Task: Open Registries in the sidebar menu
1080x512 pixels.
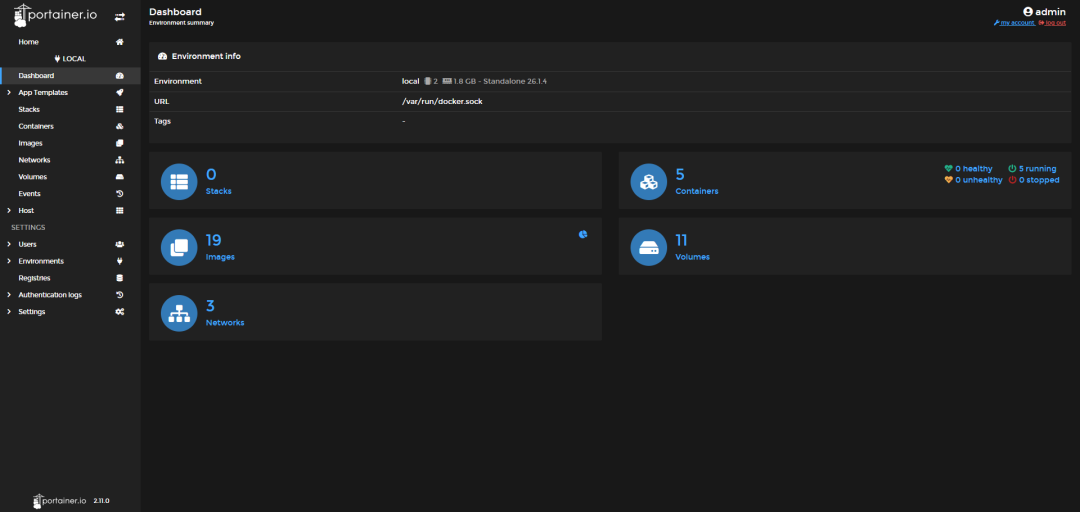Action: pos(34,278)
